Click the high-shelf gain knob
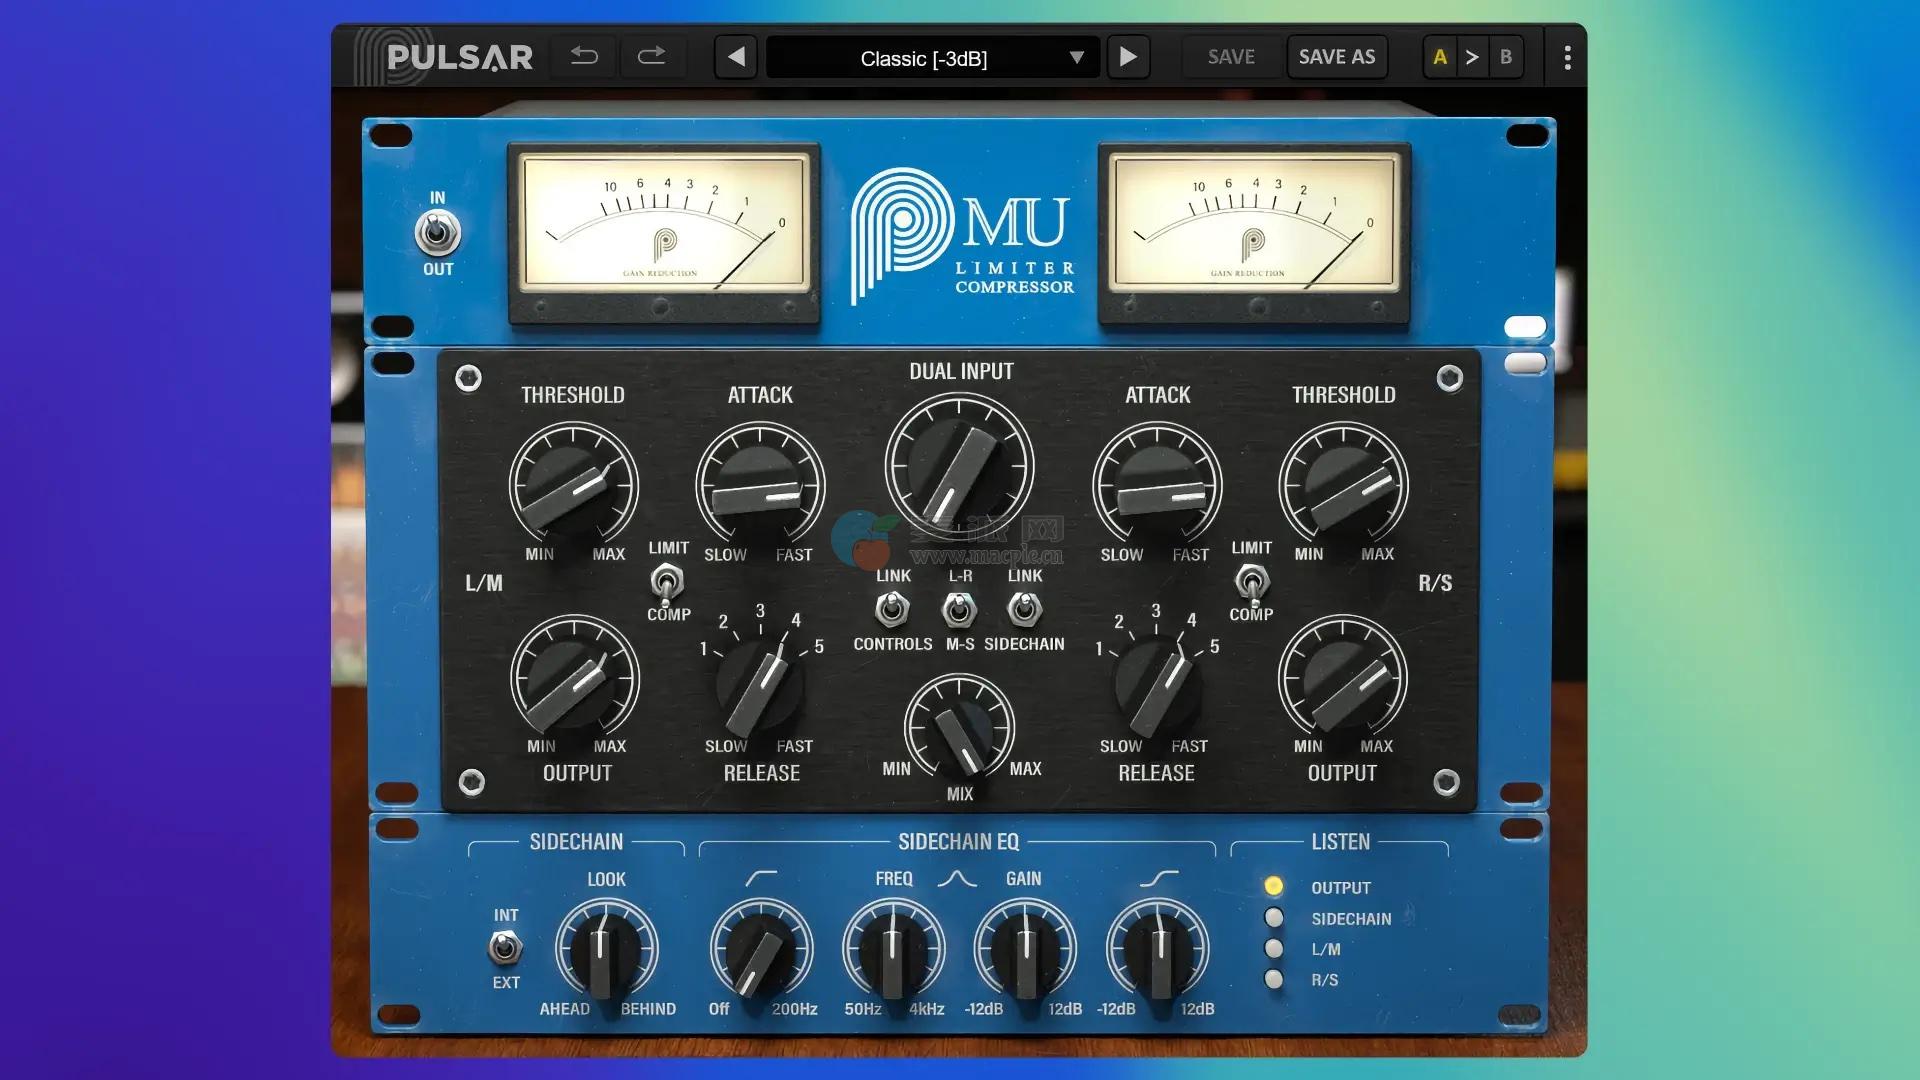This screenshot has width=1920, height=1080. pos(1157,950)
